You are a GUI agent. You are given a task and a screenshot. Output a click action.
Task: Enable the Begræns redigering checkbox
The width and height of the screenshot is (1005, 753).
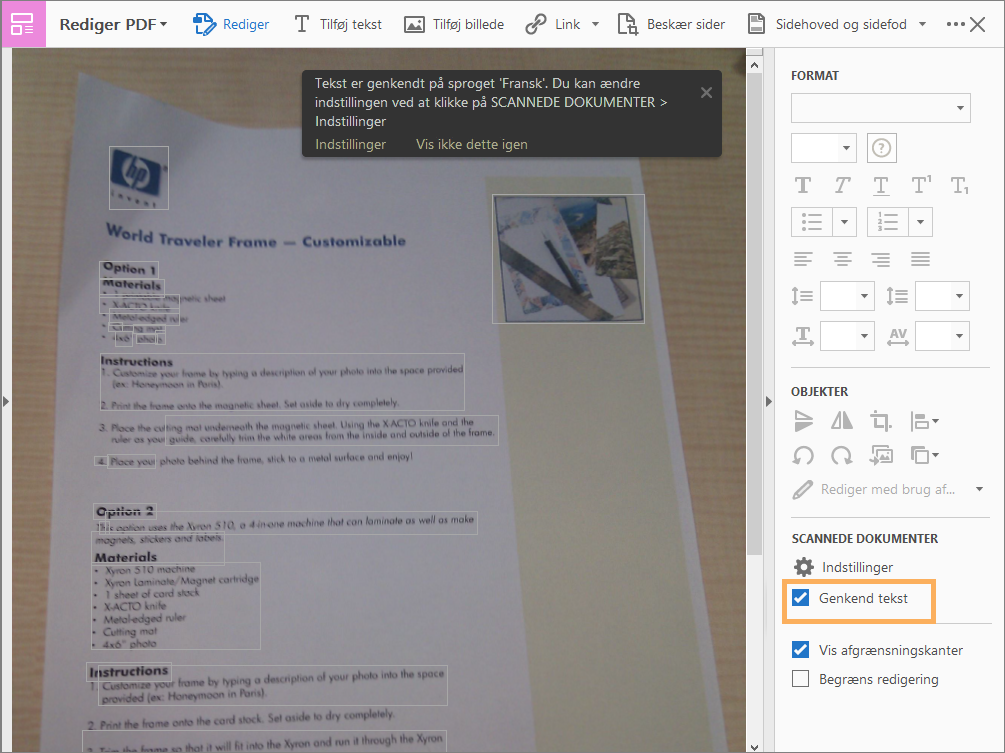[801, 679]
